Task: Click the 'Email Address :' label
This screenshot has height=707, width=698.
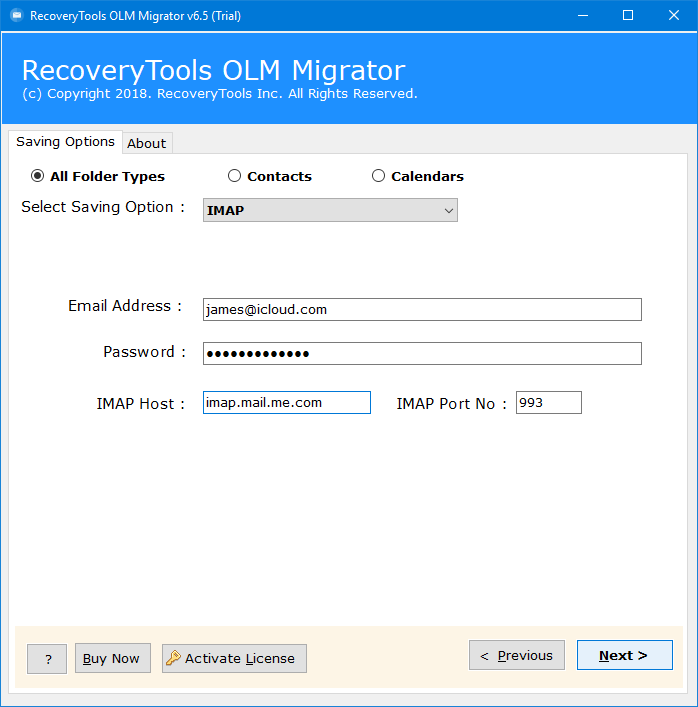Action: tap(125, 306)
